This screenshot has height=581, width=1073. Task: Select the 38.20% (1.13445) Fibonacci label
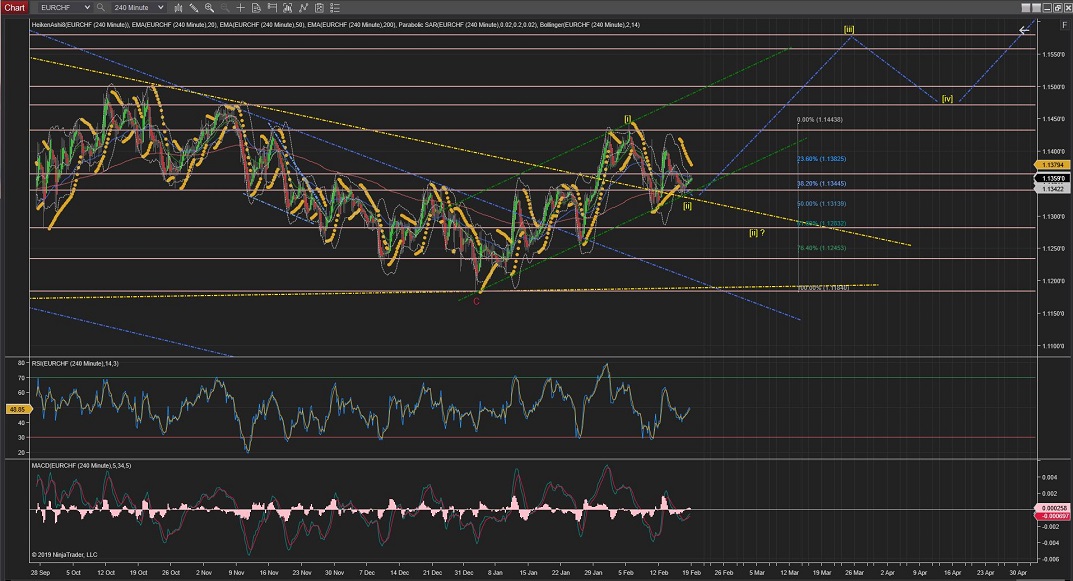[x=821, y=183]
